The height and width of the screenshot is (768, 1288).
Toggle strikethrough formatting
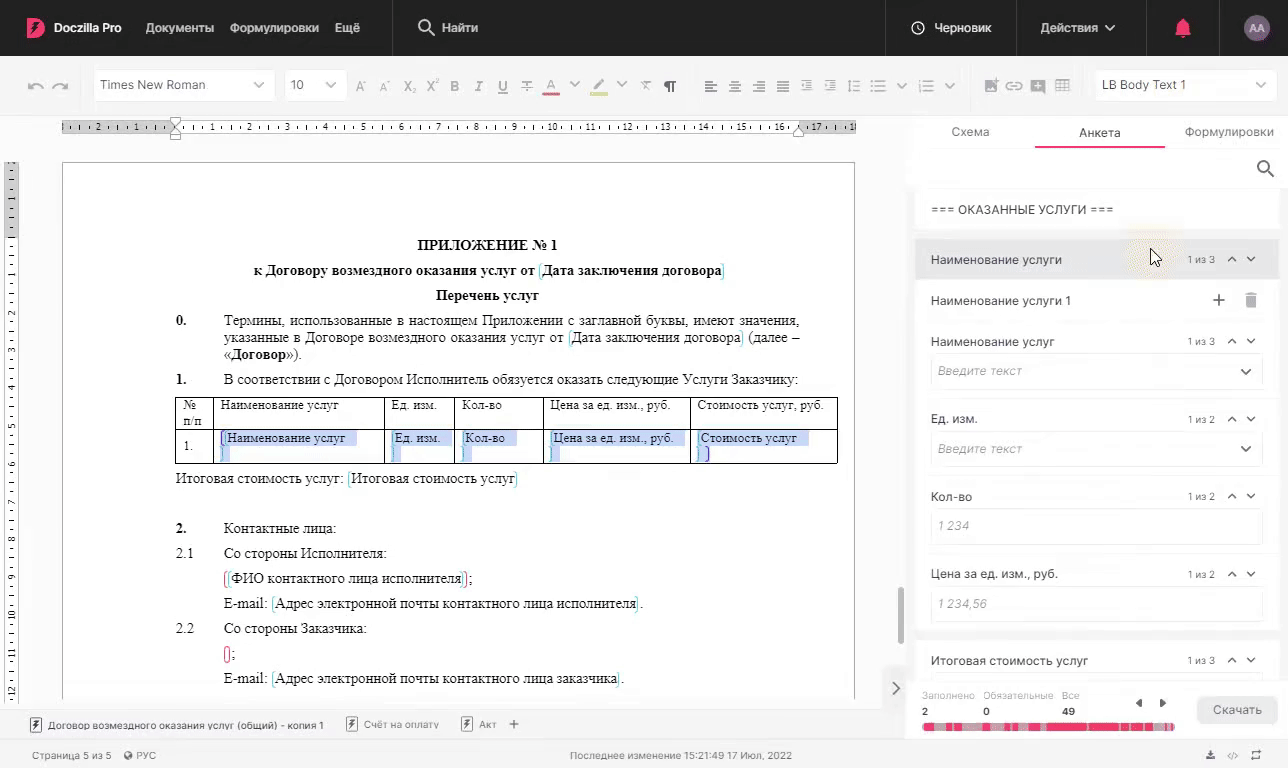pyautogui.click(x=526, y=86)
